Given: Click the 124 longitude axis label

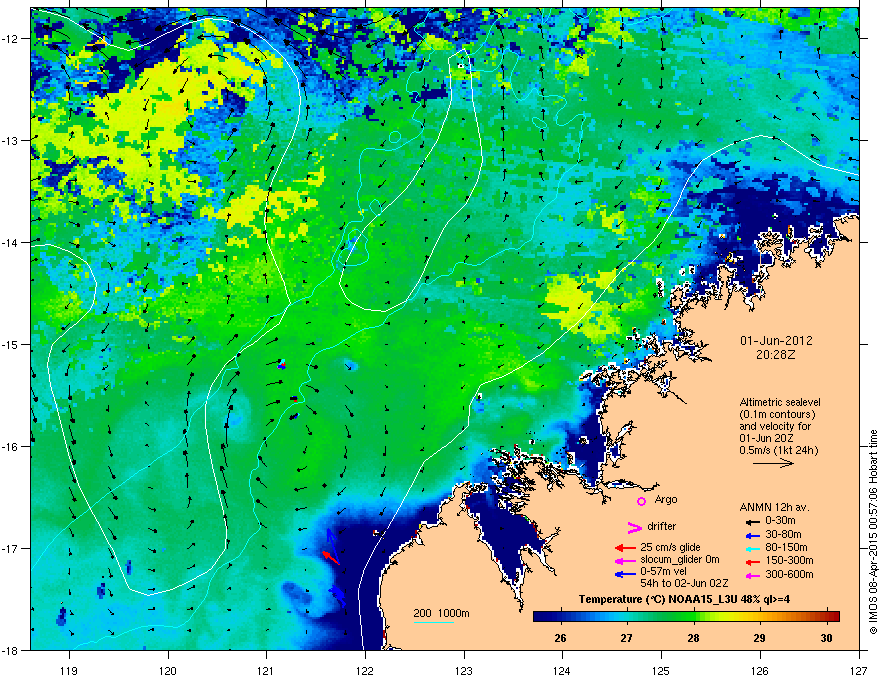Looking at the screenshot, I should coord(562,670).
